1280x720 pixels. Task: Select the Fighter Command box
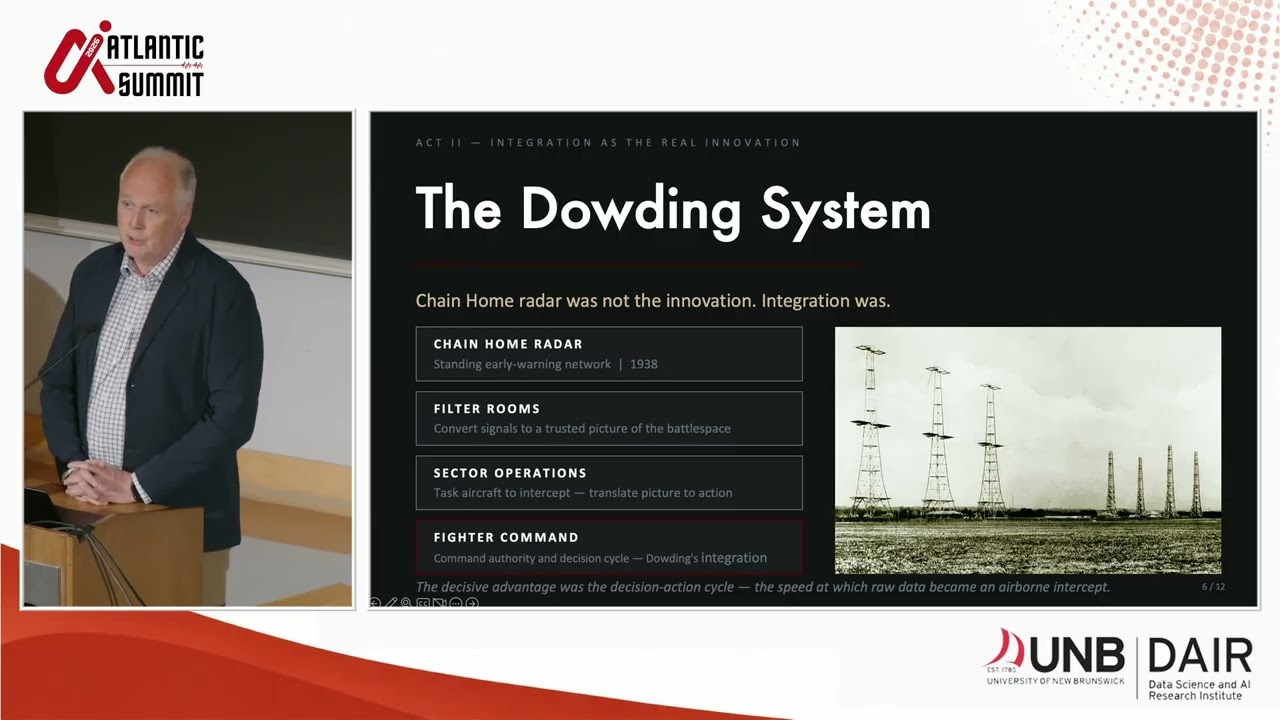coord(609,547)
